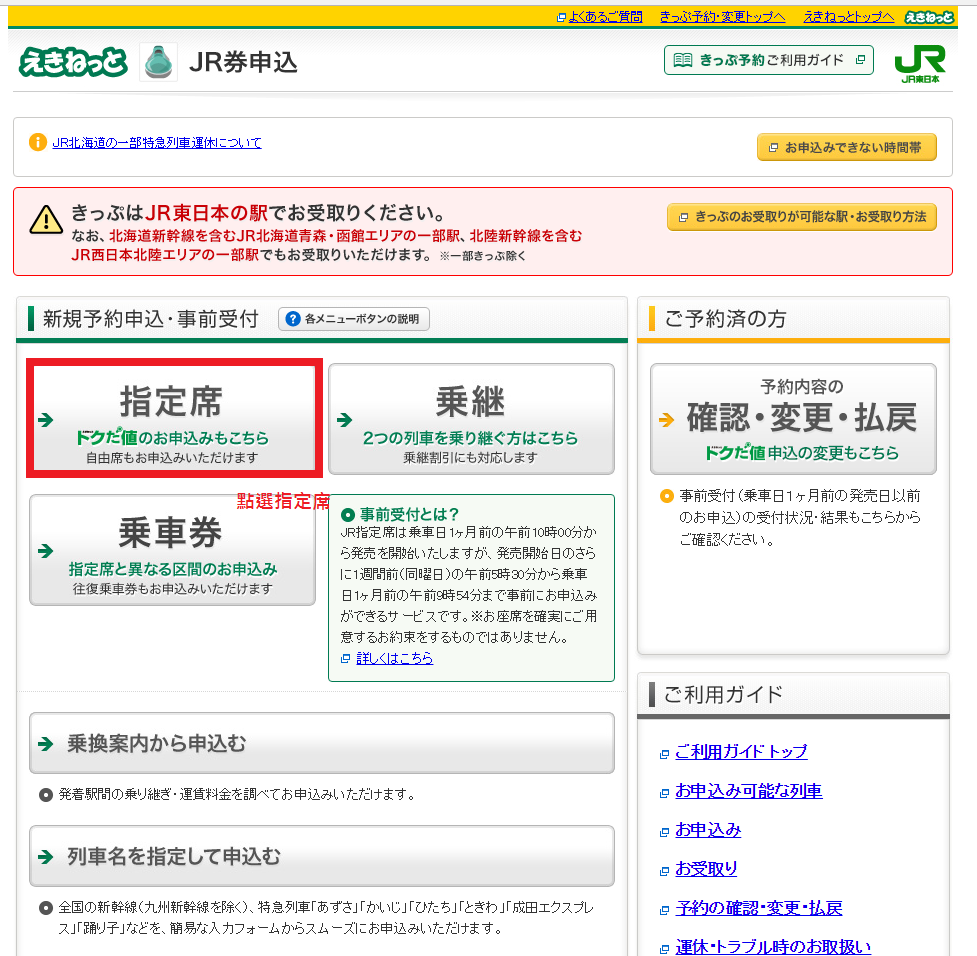
Task: Click the external link icon beside お申込み可能な列車
Action: tap(664, 793)
